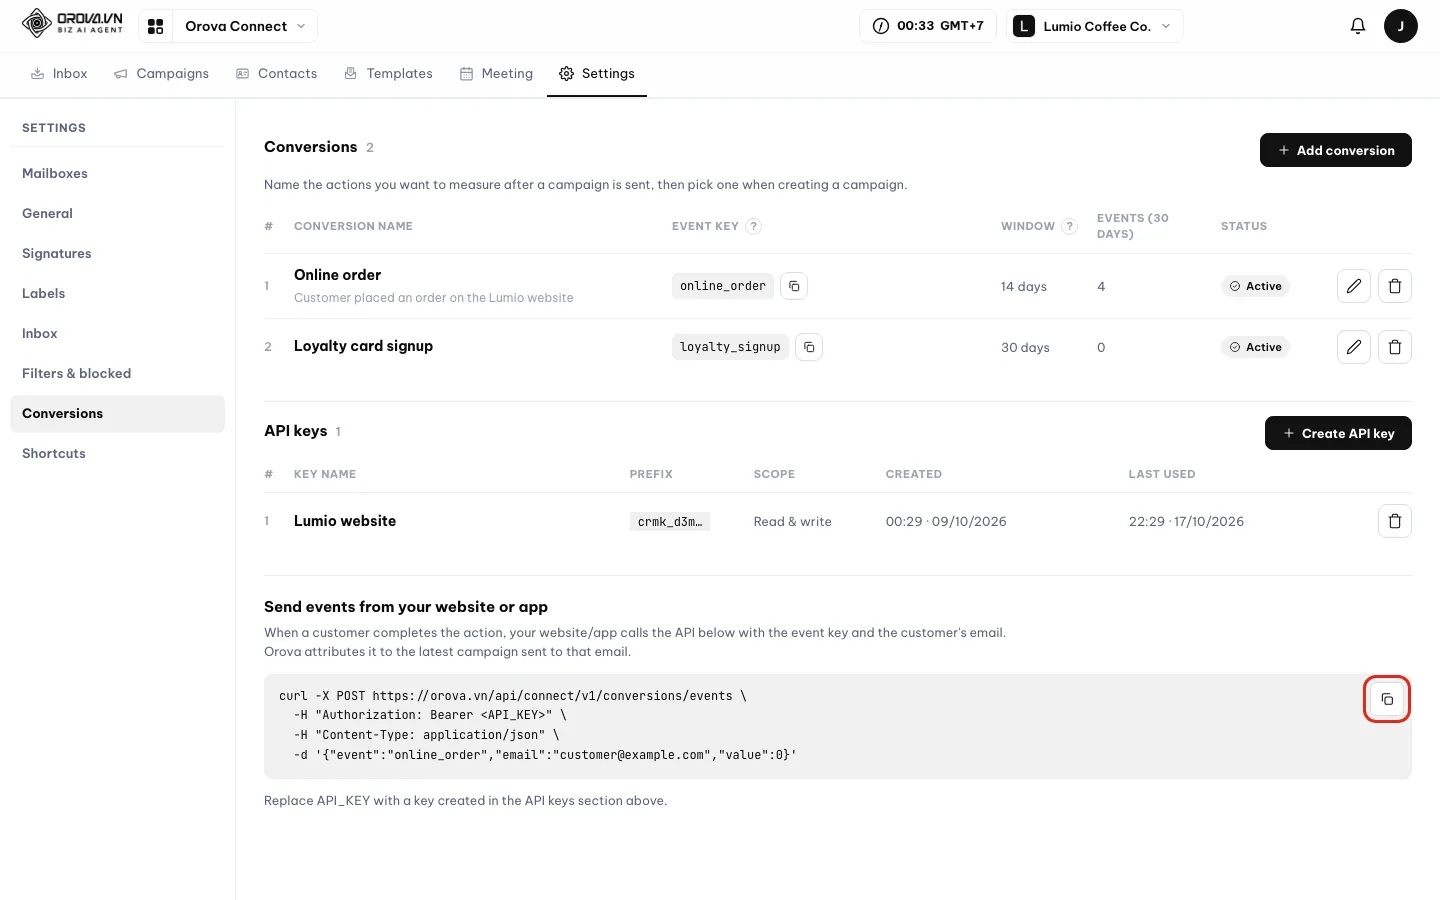Open Mailboxes settings
This screenshot has height=900, width=1440.
click(x=117, y=174)
